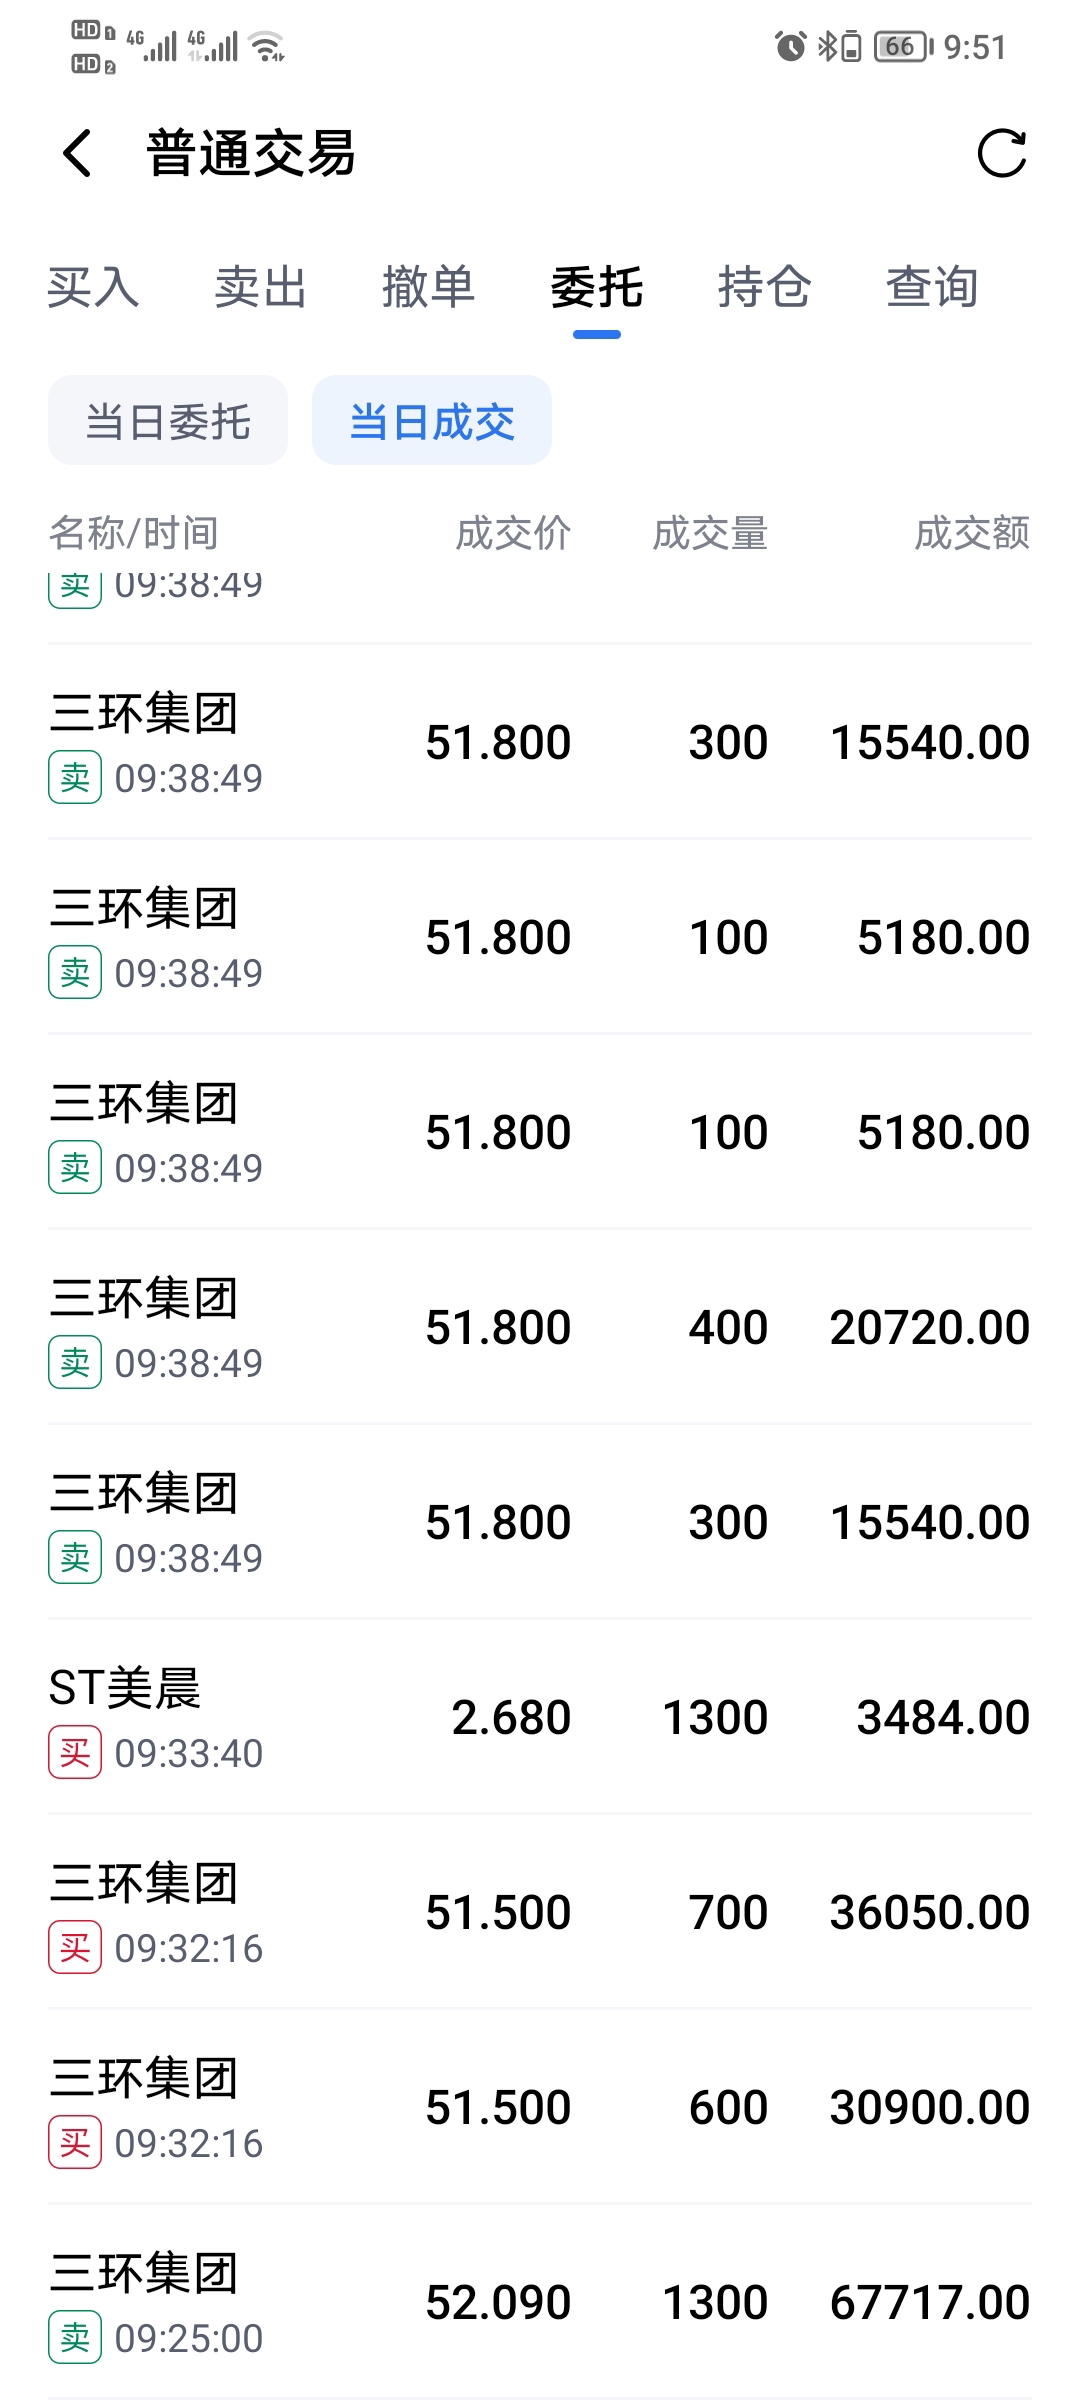Open the 持仓 tab
The width and height of the screenshot is (1080, 2400).
[764, 288]
